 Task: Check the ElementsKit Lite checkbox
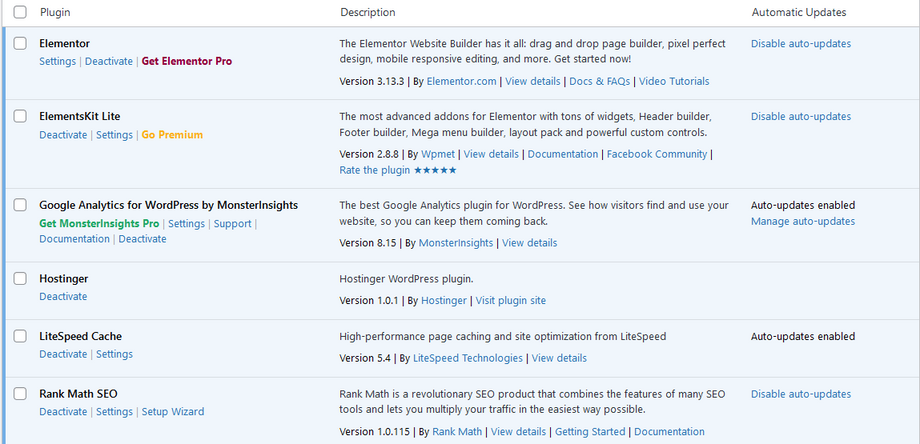point(20,116)
